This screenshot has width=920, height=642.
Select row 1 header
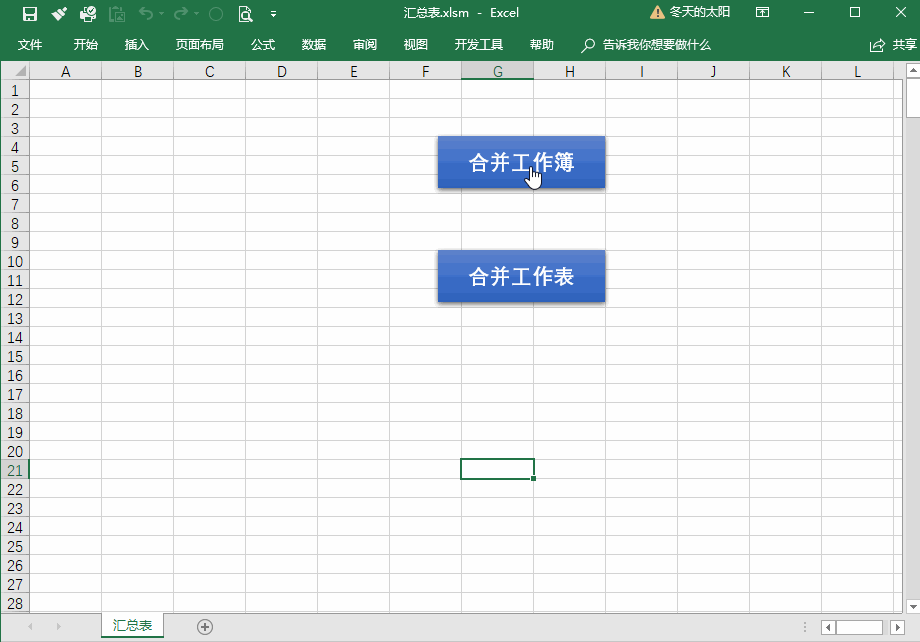(x=15, y=90)
